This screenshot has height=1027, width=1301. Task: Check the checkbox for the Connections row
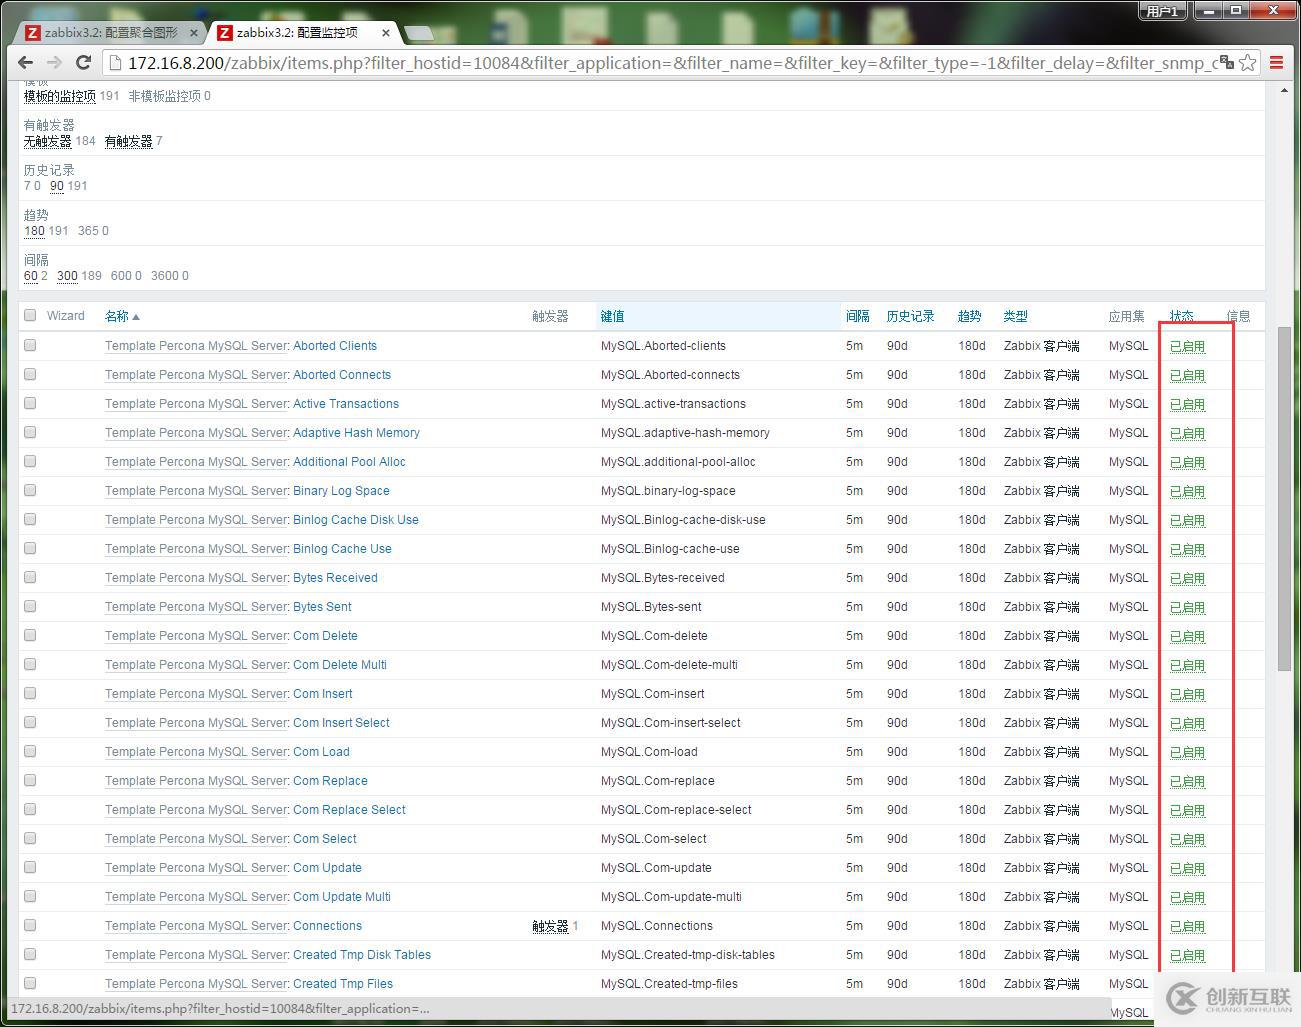[x=29, y=924]
